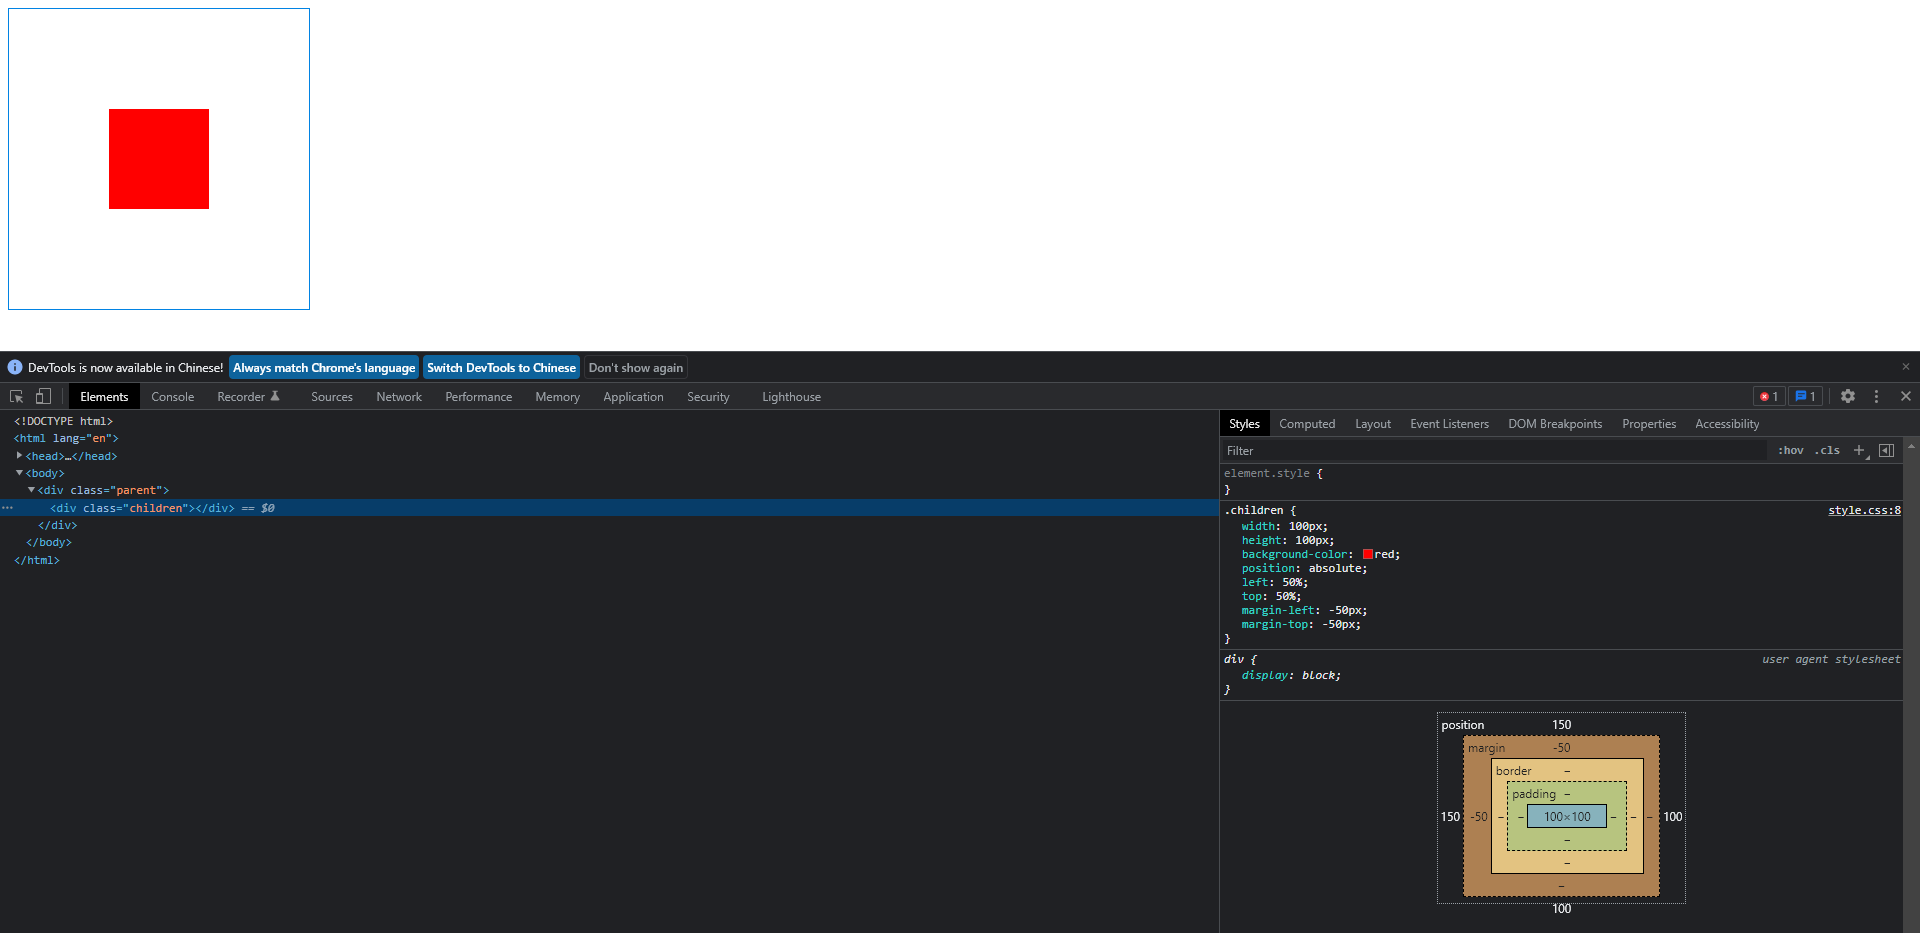This screenshot has width=1920, height=933.
Task: Open the Accessibility pane tab
Action: pos(1727,424)
